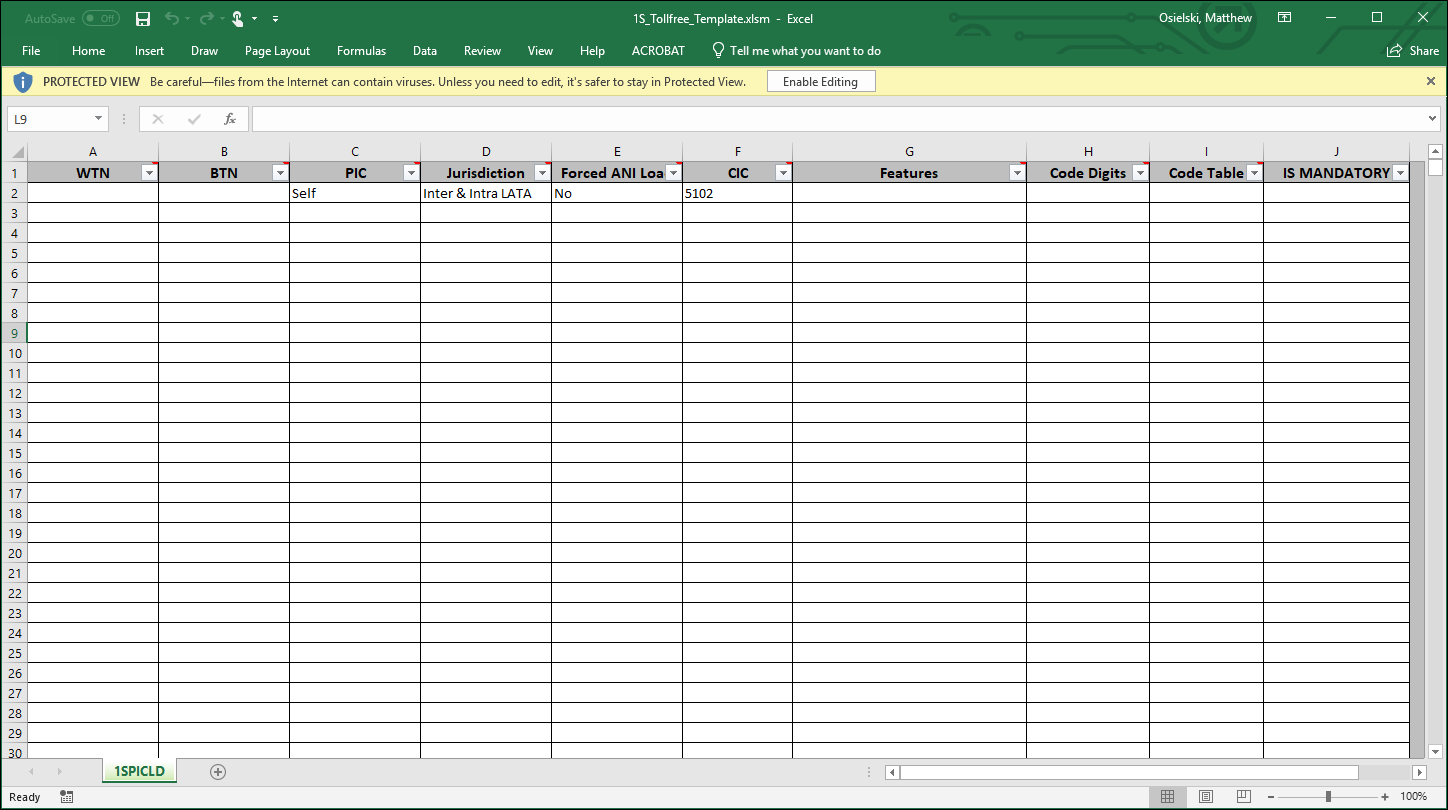Open the Review tab
This screenshot has width=1448, height=810.
coord(483,51)
